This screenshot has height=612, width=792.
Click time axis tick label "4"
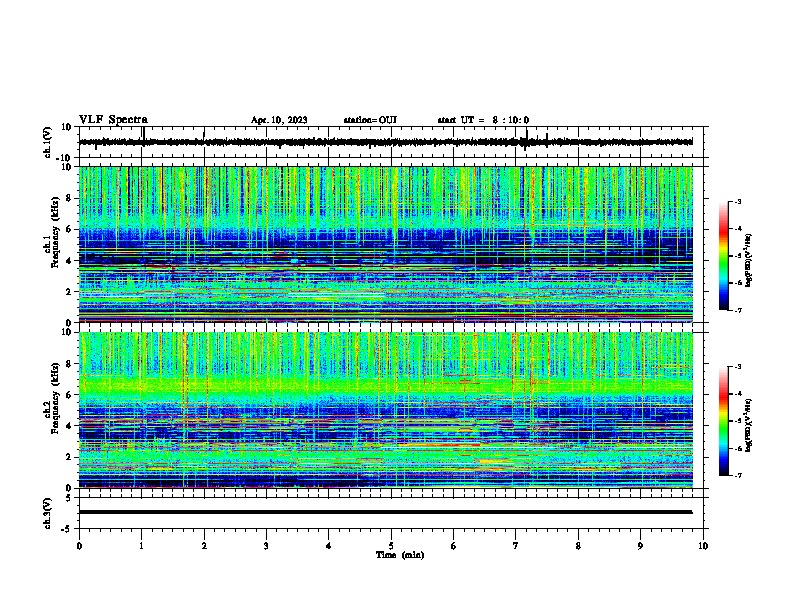[x=329, y=546]
